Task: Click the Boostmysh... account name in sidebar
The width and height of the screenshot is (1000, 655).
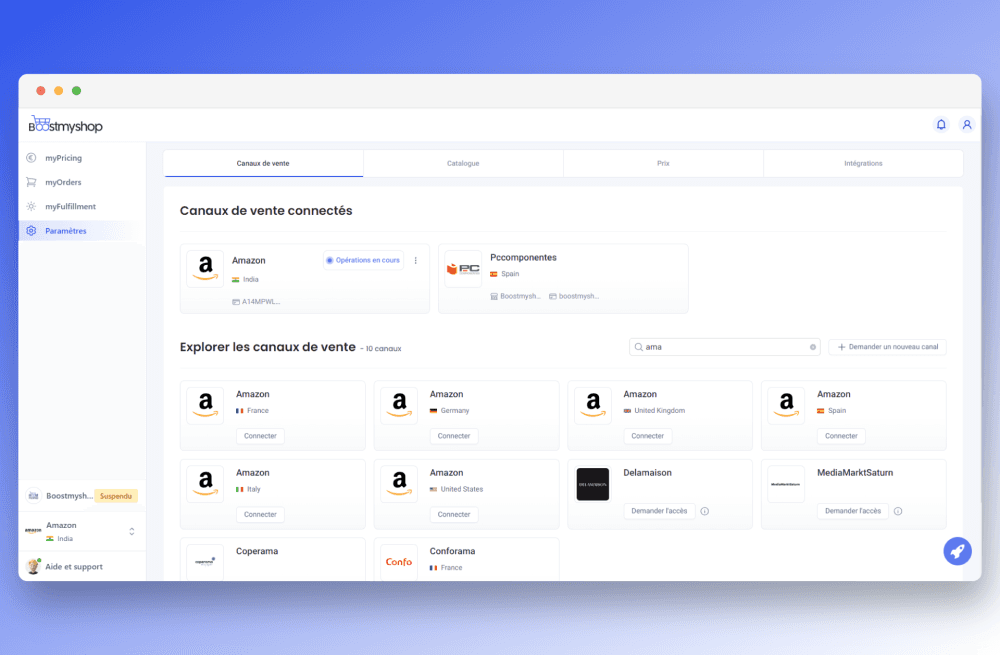Action: 70,496
